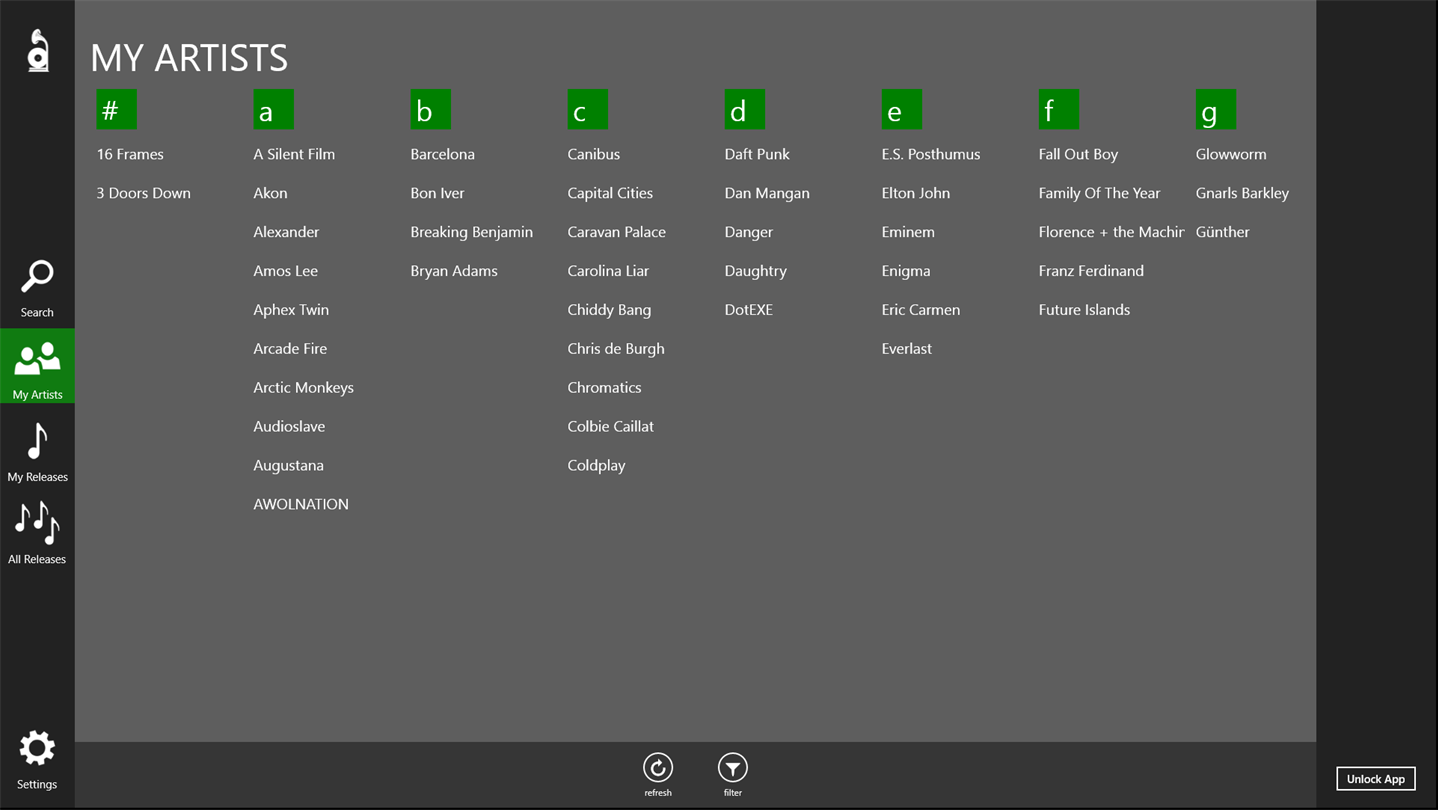Choose Franz Ferdinand

click(1091, 271)
